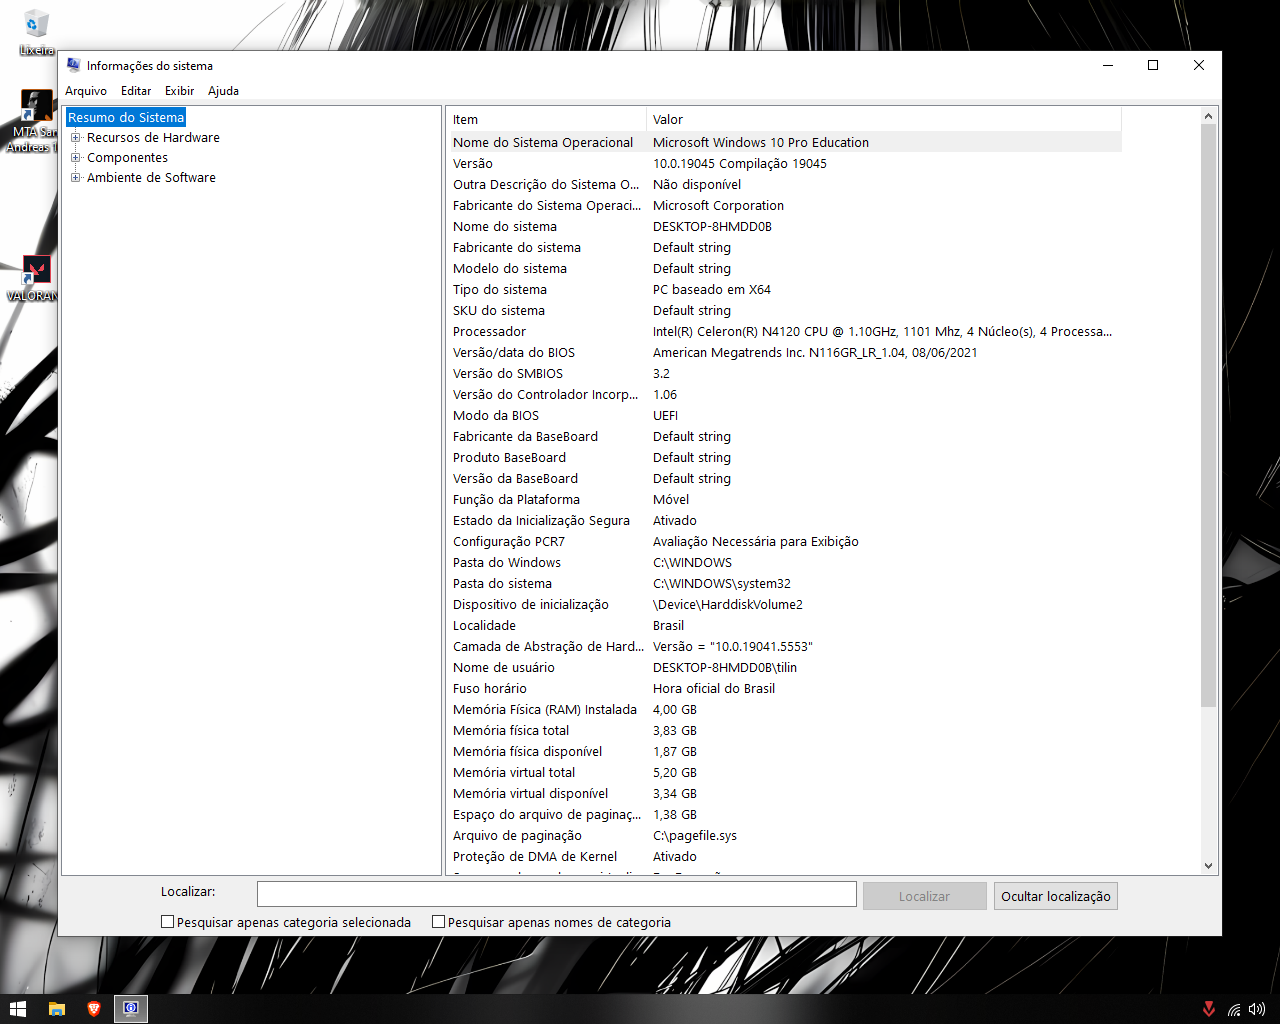1280x1024 pixels.
Task: Open the Editar menu
Action: (136, 91)
